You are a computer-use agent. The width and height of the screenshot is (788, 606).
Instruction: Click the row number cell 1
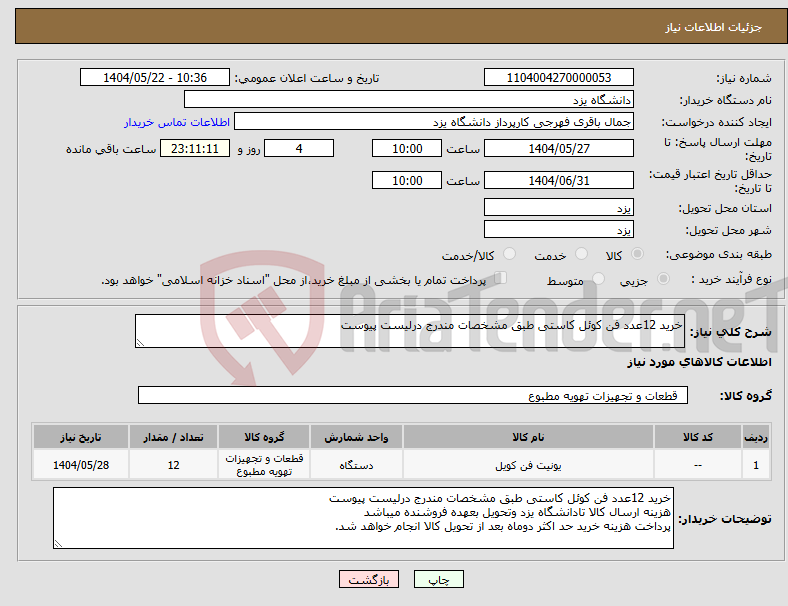click(756, 465)
